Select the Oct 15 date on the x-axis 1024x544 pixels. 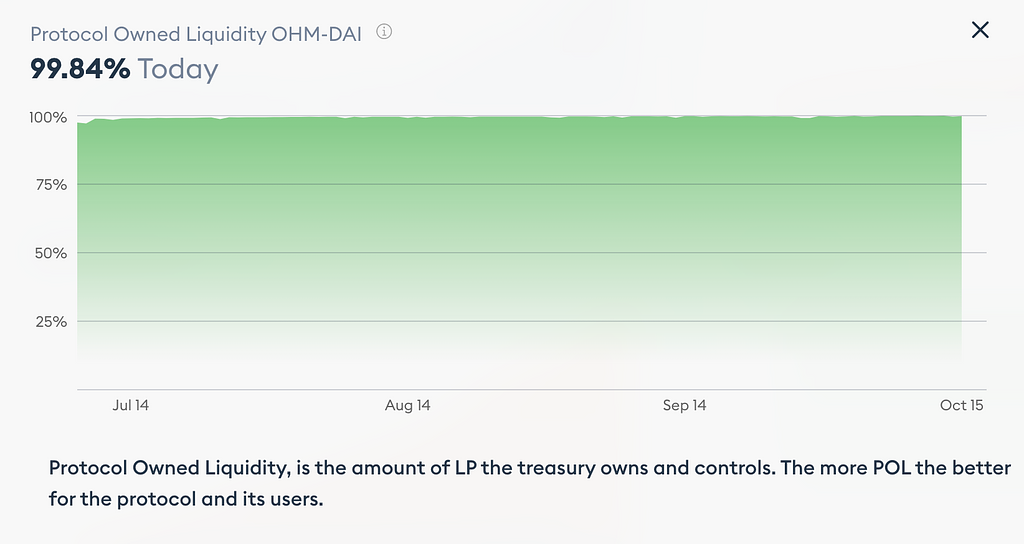(x=960, y=405)
